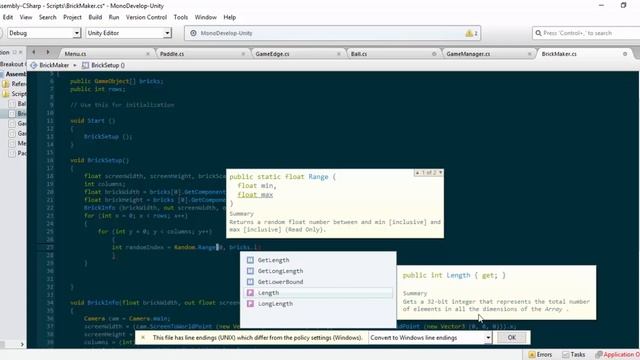
Task: Open the Build menu
Action: (95, 17)
